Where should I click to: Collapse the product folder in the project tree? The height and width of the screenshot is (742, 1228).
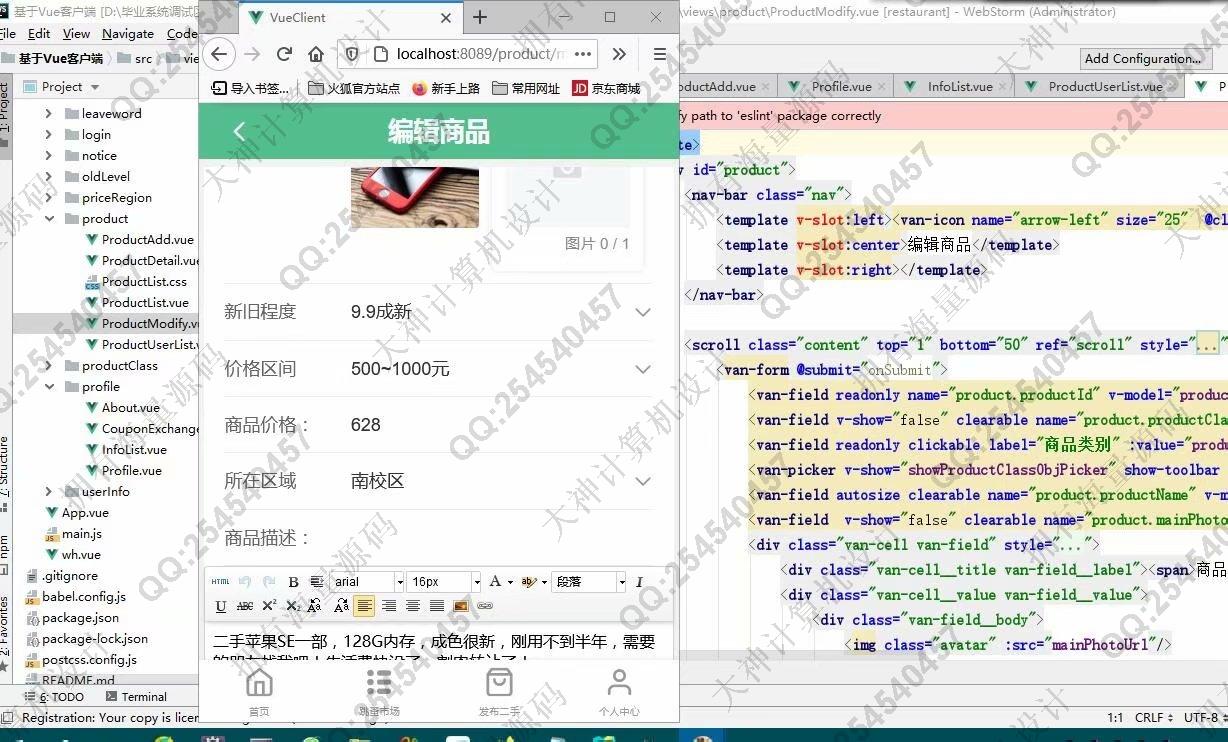pos(48,219)
